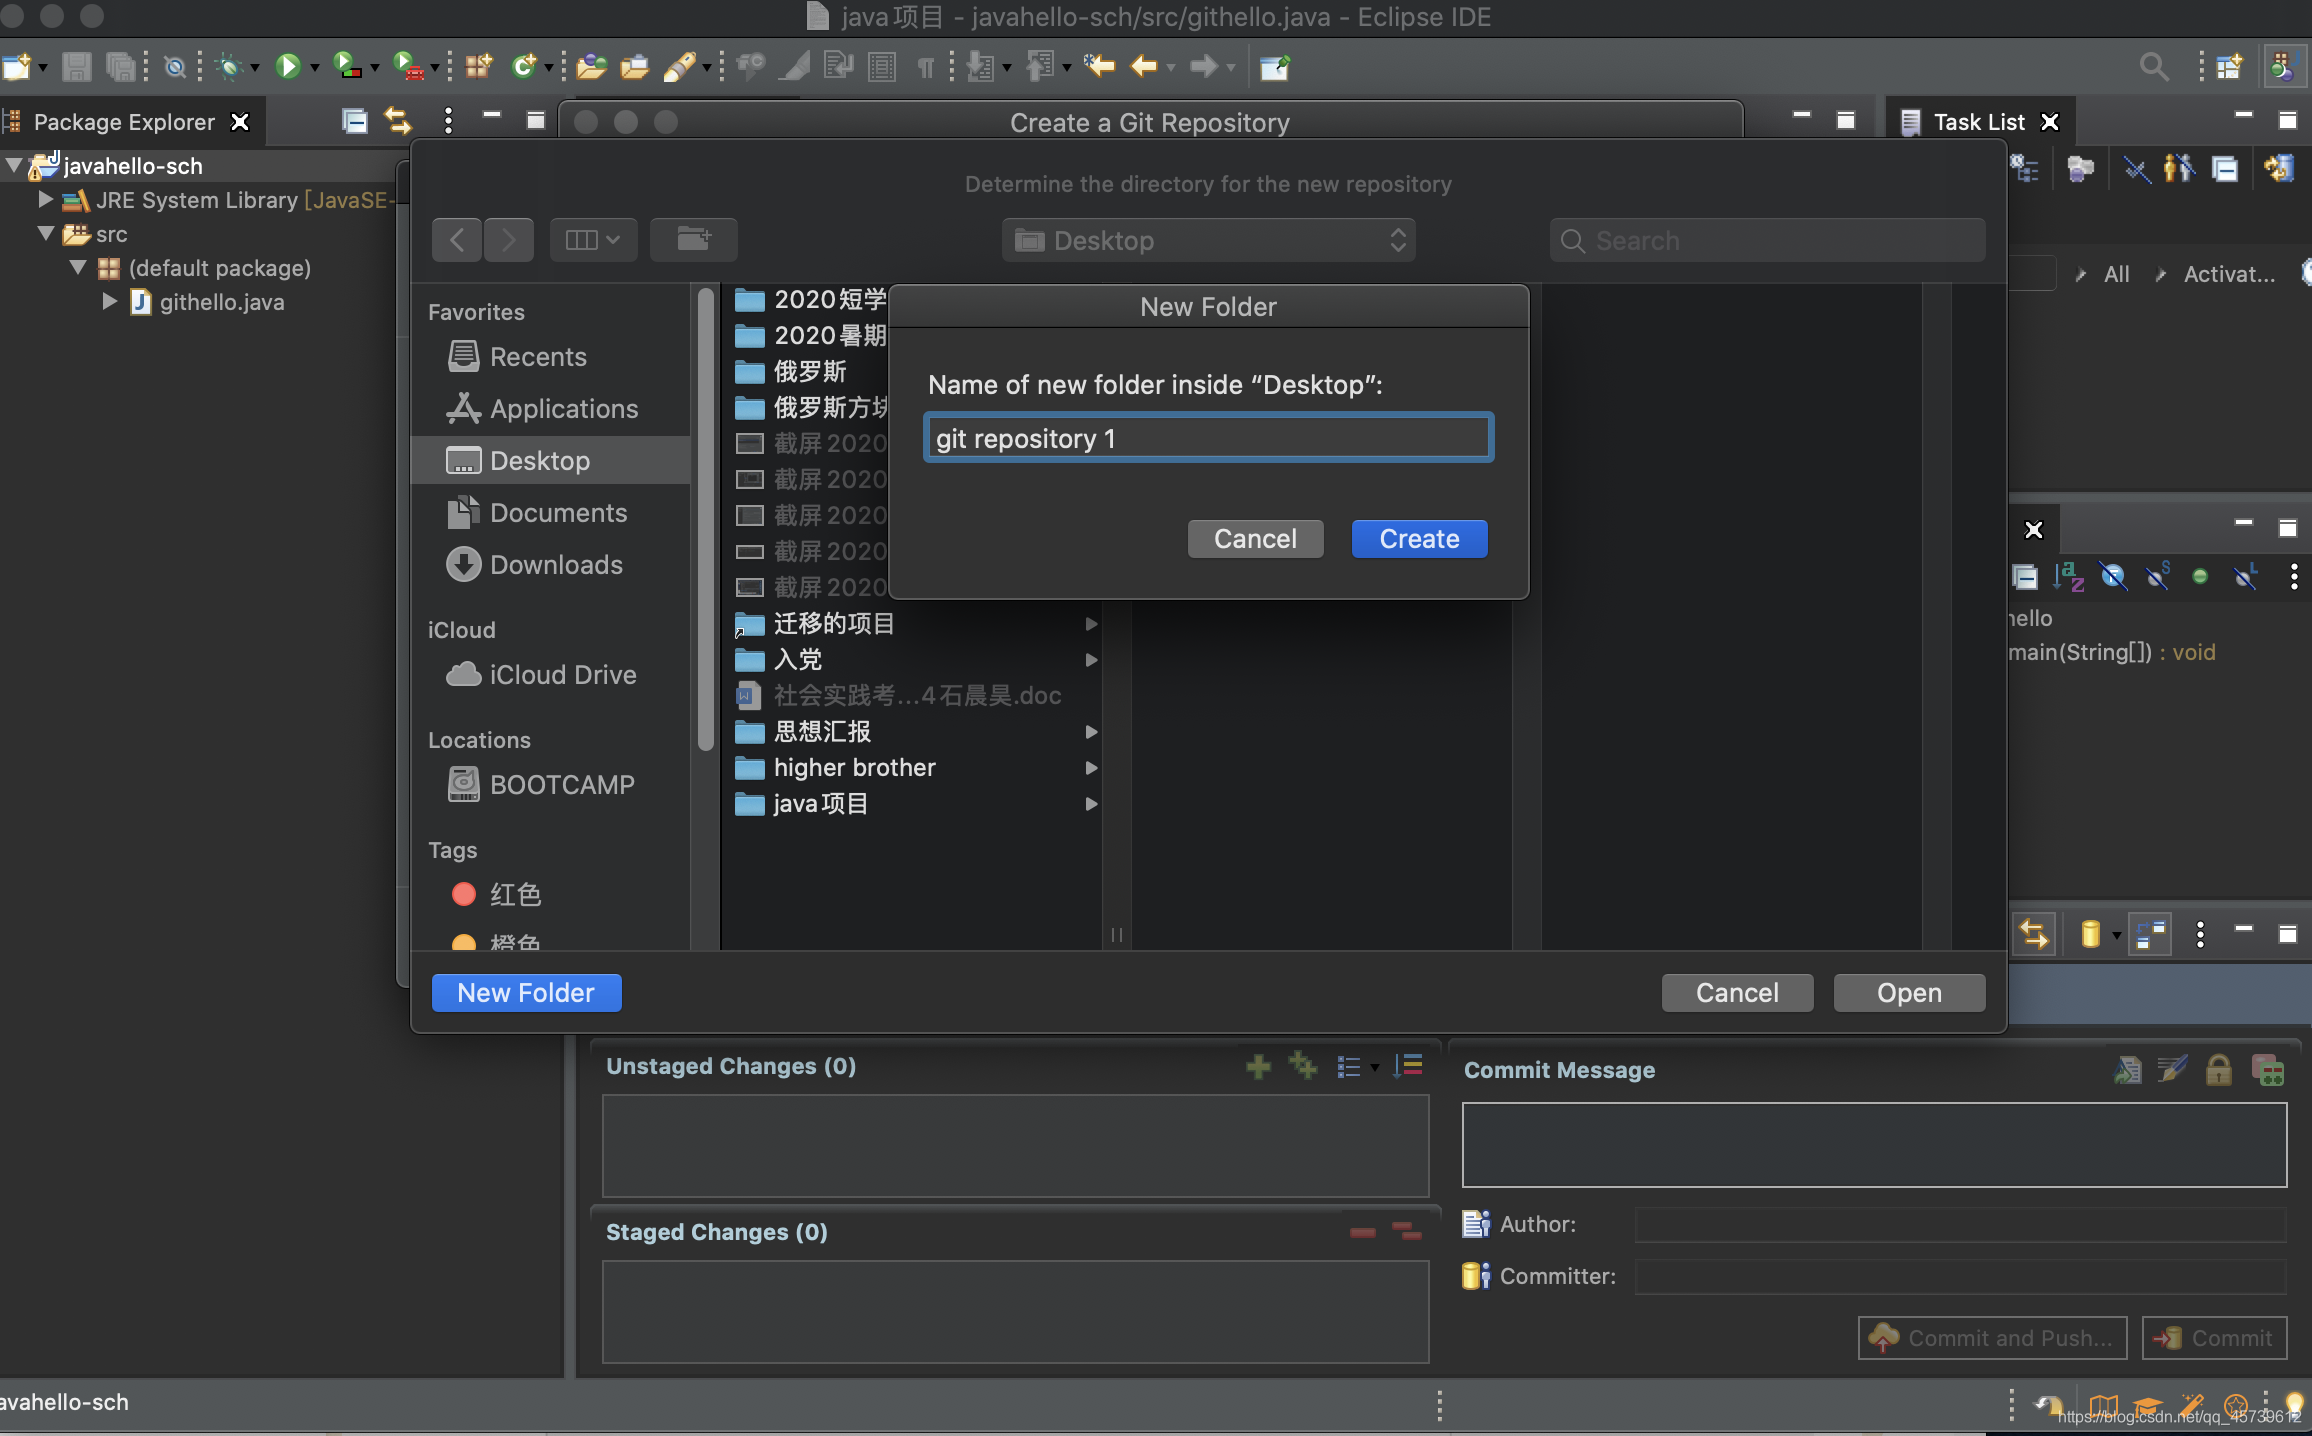
Task: Click the remove staged changes icon
Action: 1361,1231
